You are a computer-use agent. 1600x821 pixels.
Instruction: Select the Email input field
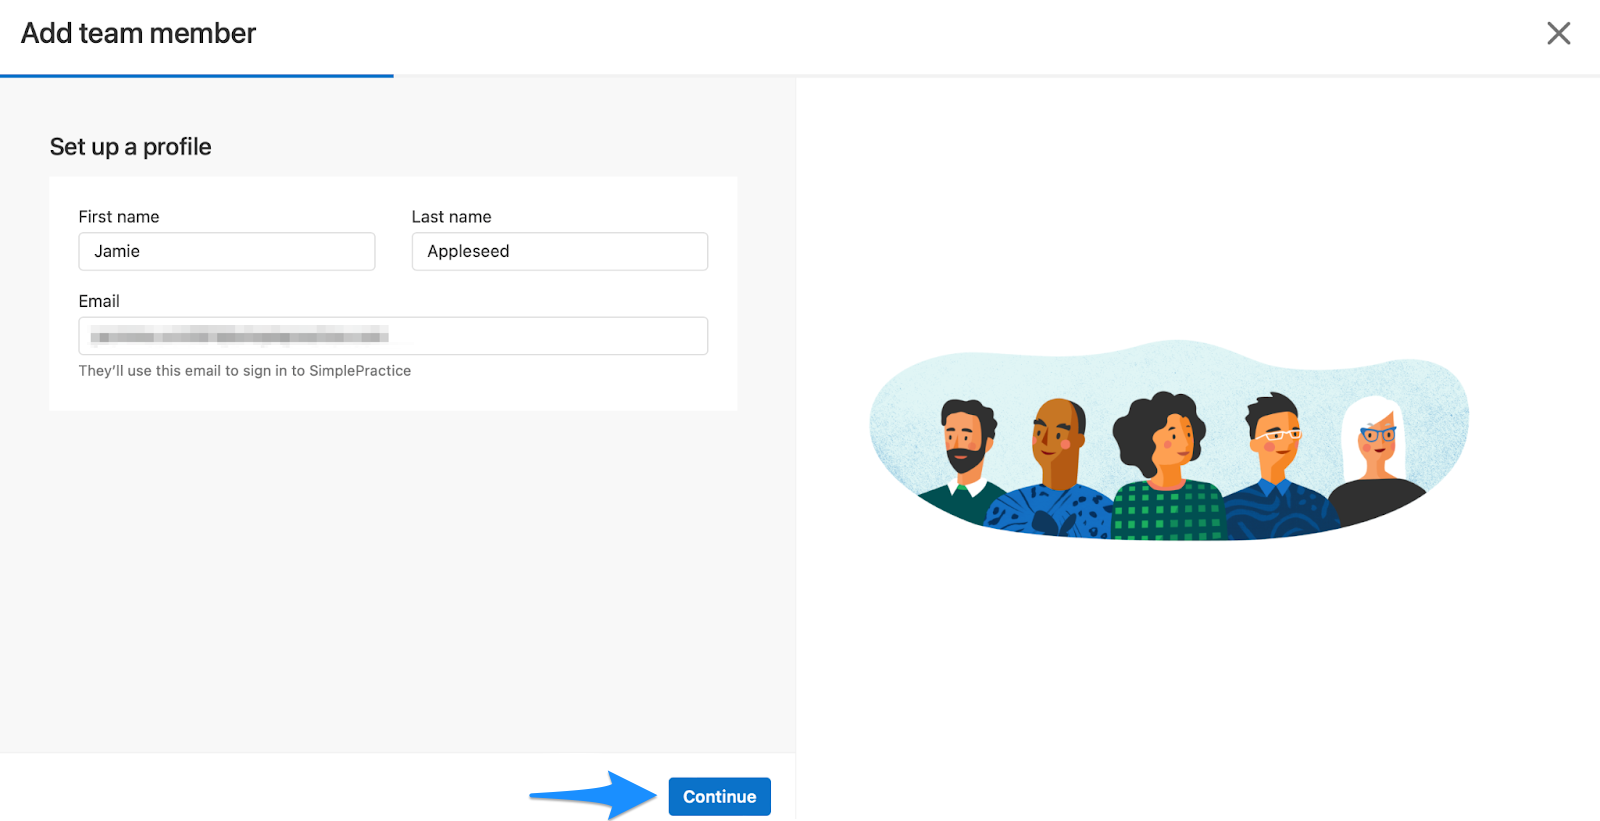[x=393, y=336]
